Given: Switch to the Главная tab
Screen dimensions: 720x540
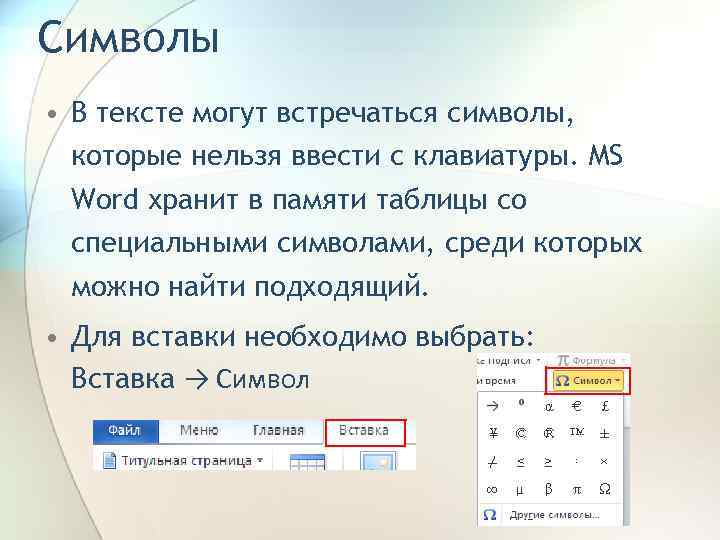Looking at the screenshot, I should click(278, 431).
